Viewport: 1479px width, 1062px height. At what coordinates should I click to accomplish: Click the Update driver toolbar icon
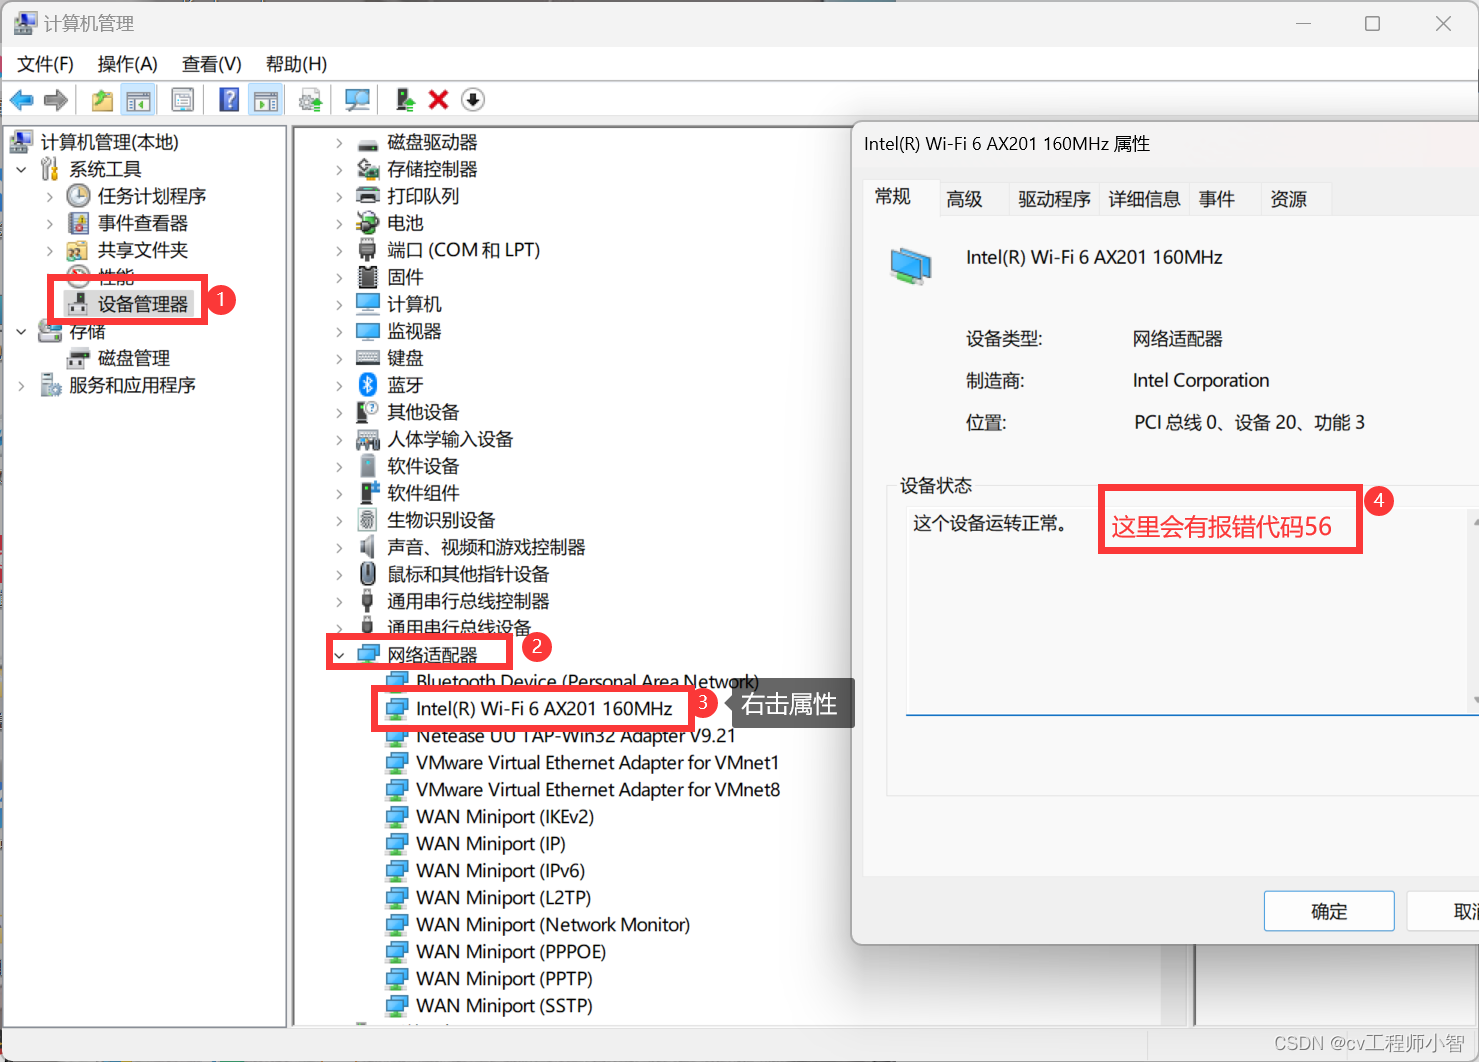[x=311, y=100]
